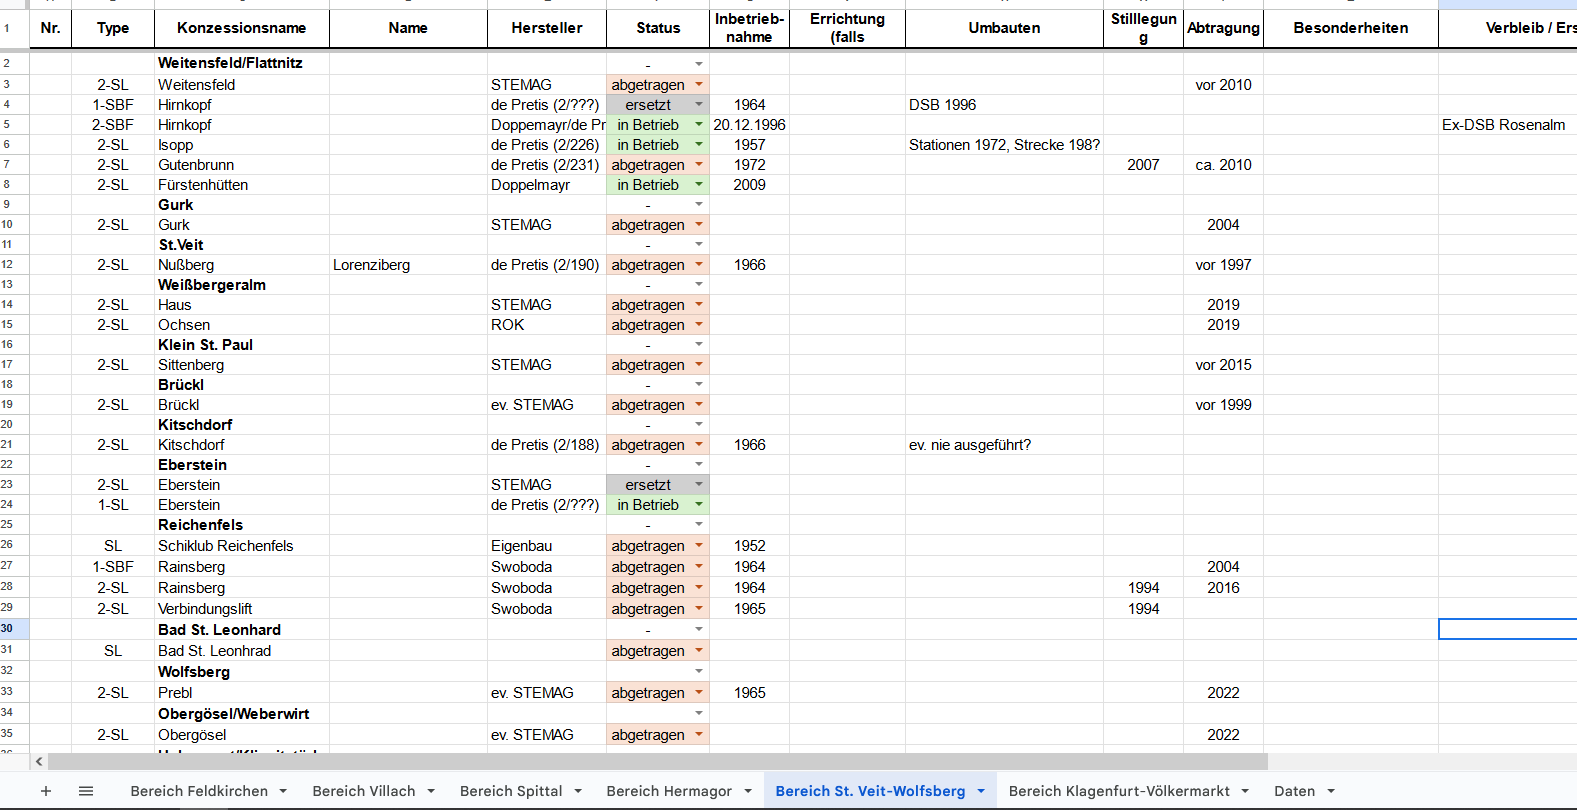
Task: Expand status dropdown for Fürstenhütten row
Action: point(699,185)
